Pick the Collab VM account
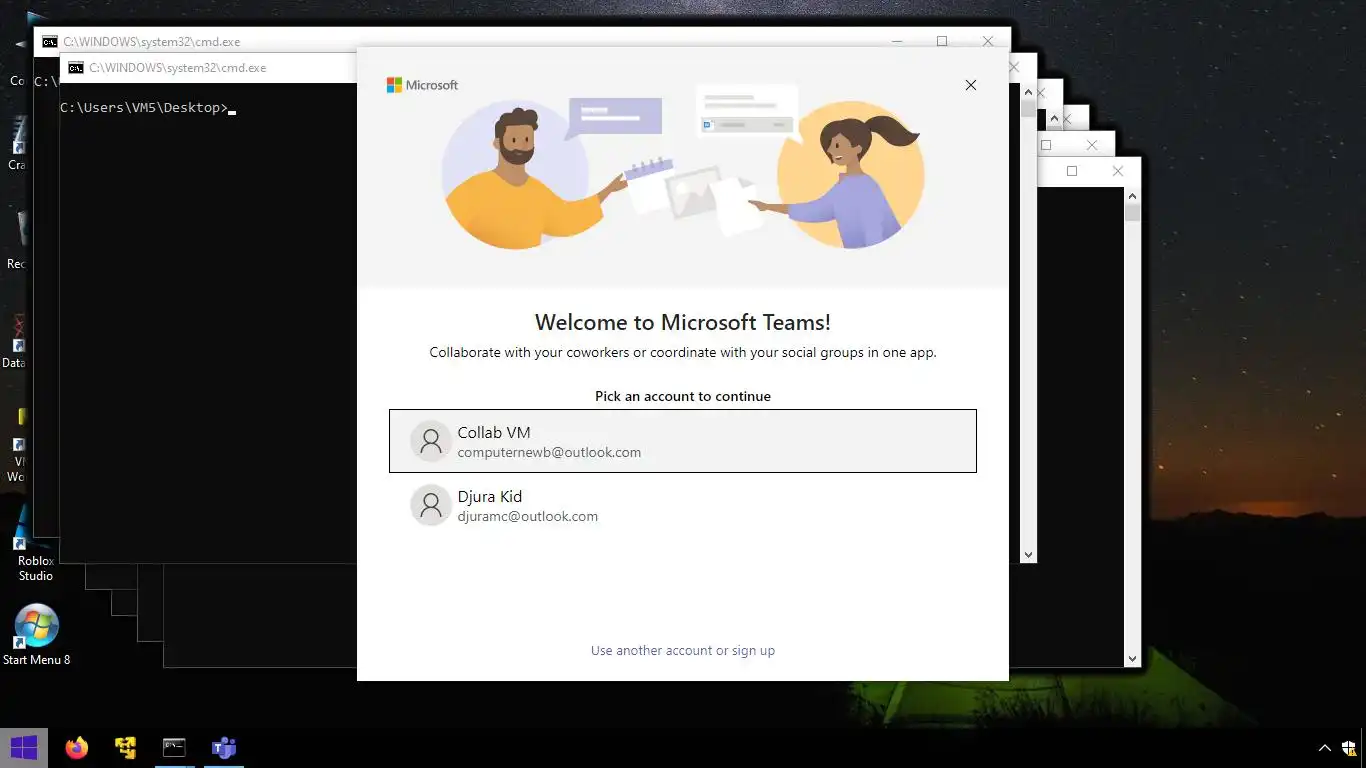This screenshot has height=768, width=1366. tap(683, 441)
